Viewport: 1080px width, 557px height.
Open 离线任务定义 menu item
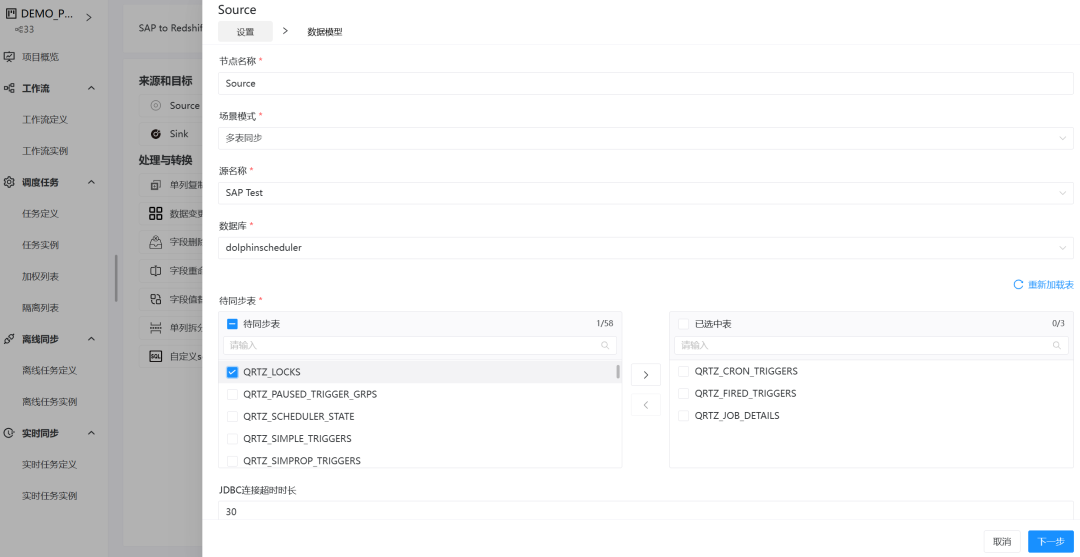(x=50, y=370)
